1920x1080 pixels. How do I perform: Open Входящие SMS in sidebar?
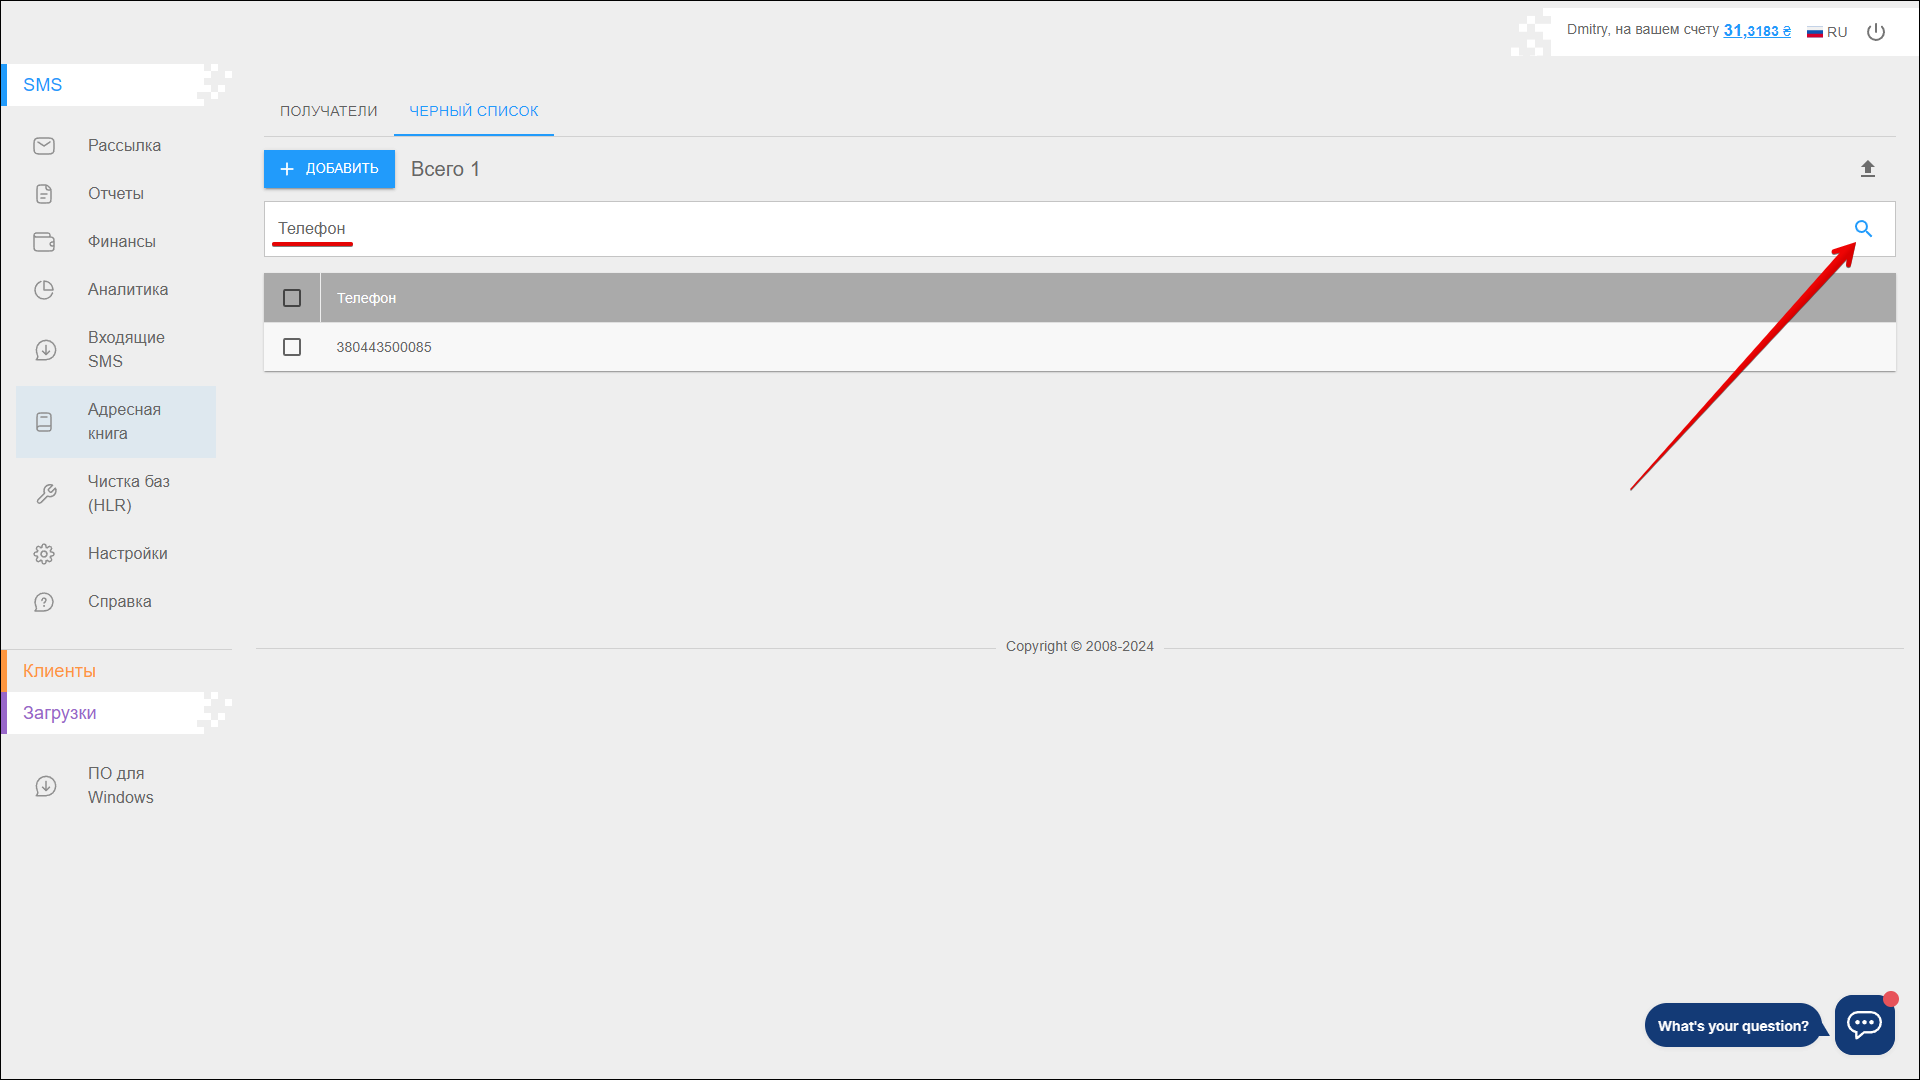click(125, 349)
